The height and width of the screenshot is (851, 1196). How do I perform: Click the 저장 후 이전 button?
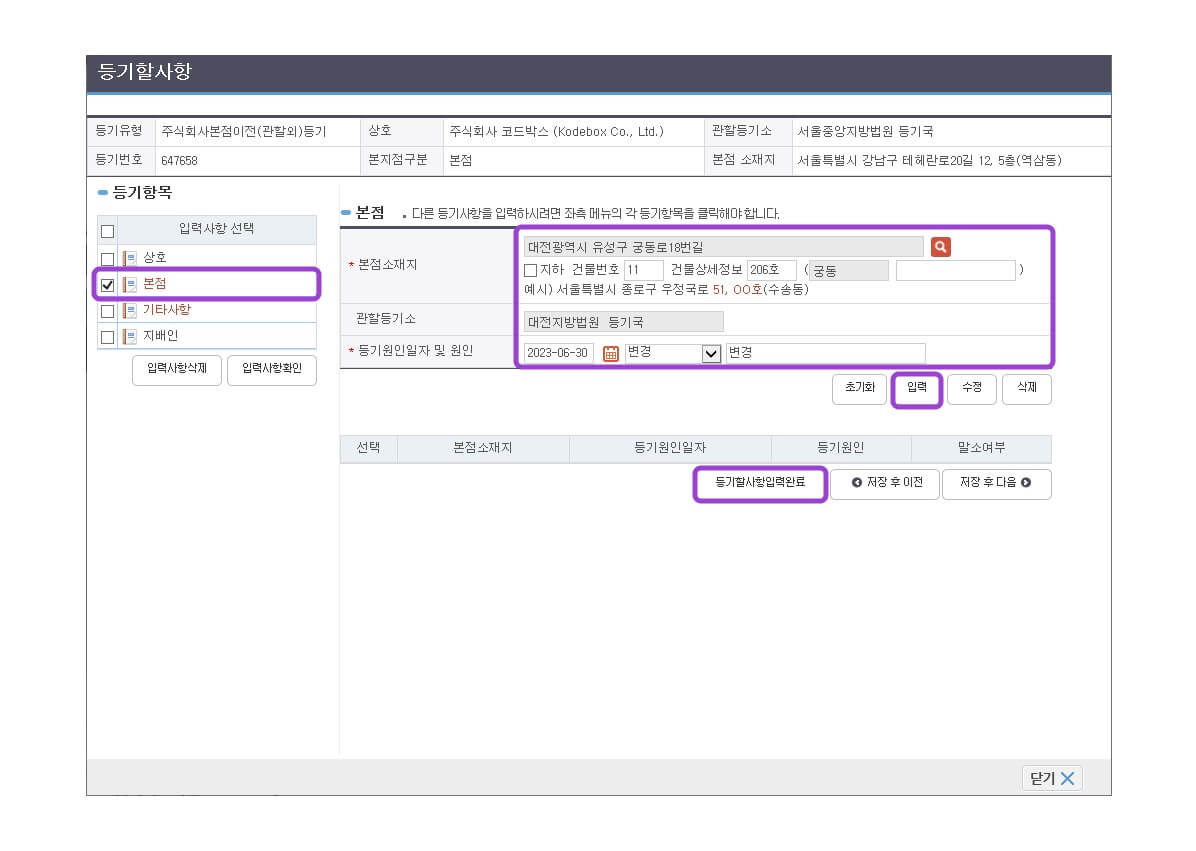point(885,484)
